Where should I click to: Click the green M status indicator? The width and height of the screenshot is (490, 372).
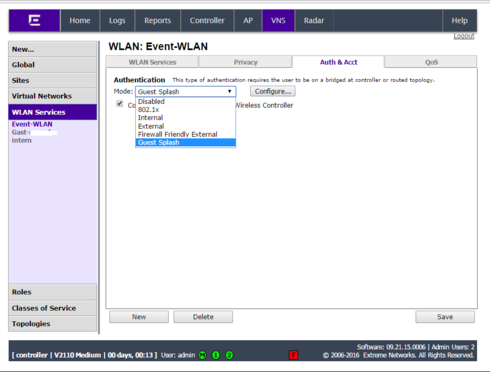pyautogui.click(x=203, y=355)
